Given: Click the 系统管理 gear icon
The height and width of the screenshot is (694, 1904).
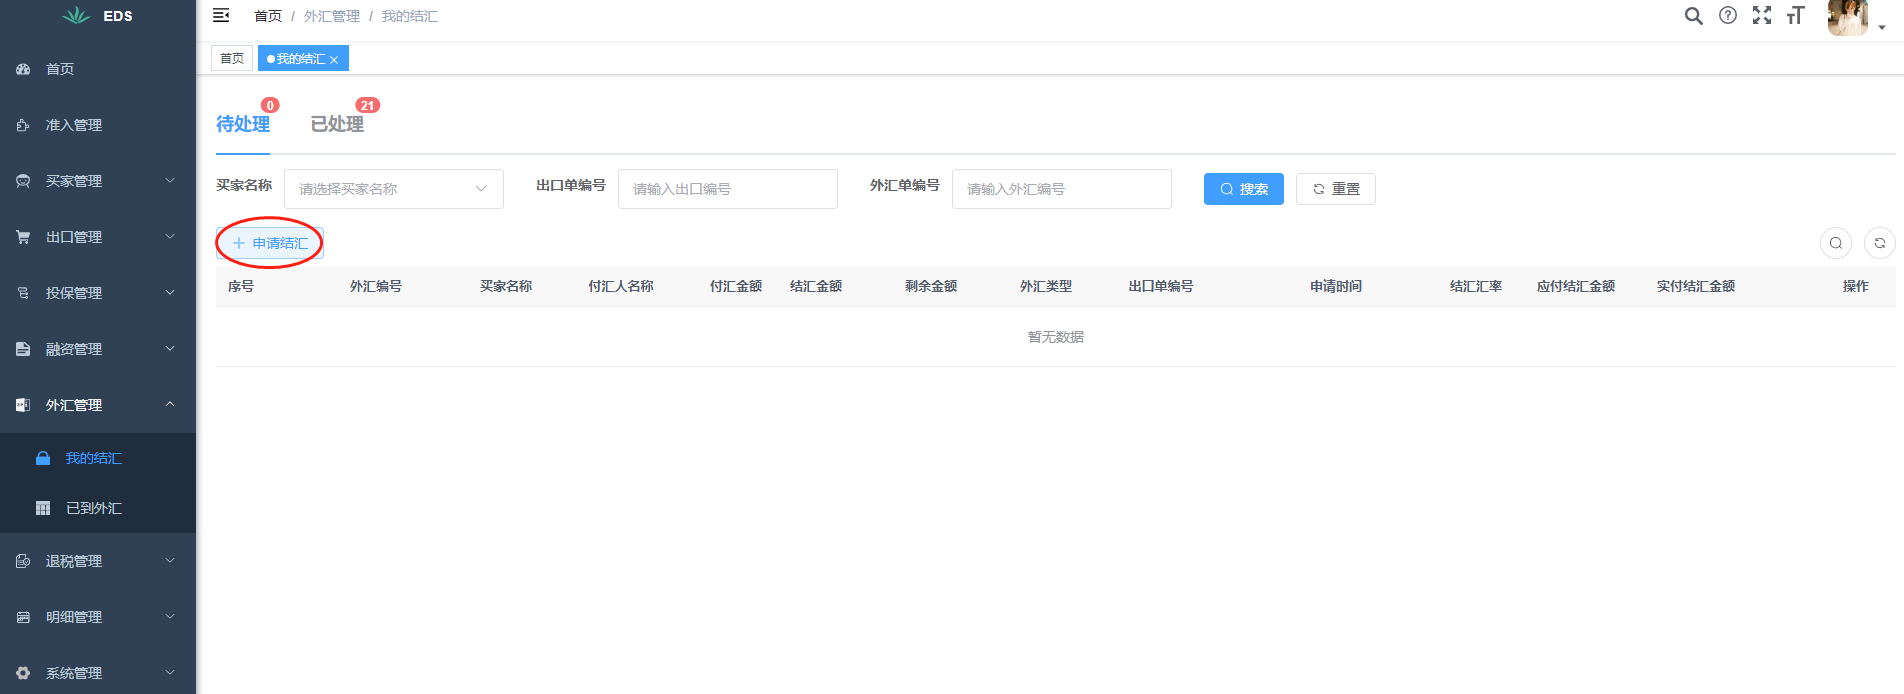Looking at the screenshot, I should click(x=23, y=673).
